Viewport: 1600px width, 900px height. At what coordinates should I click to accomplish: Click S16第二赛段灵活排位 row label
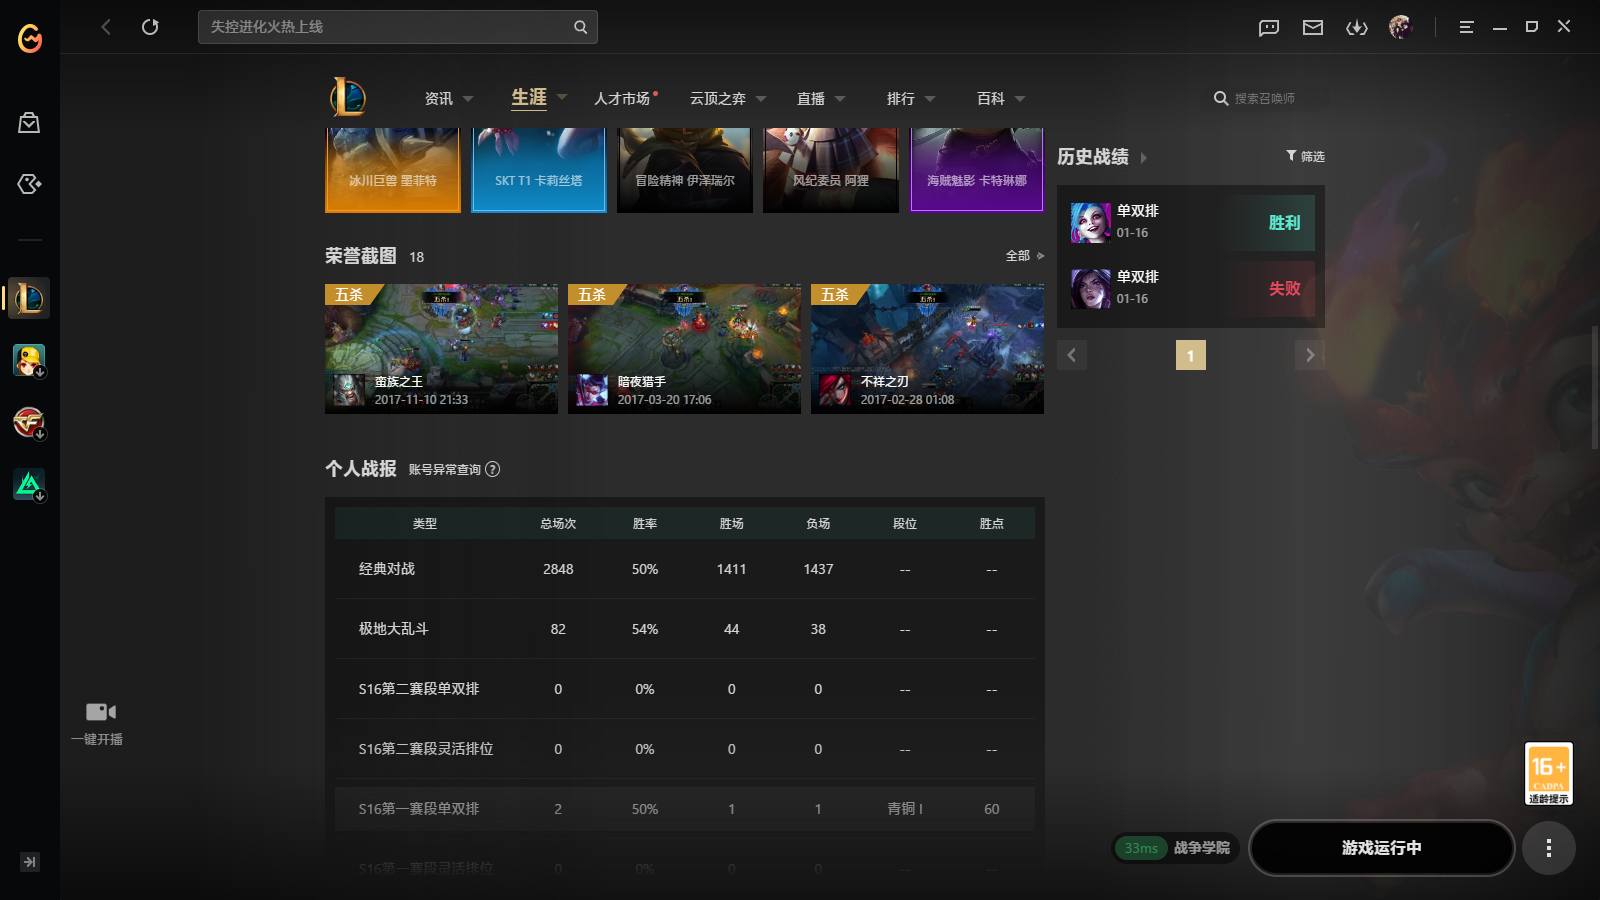(426, 749)
